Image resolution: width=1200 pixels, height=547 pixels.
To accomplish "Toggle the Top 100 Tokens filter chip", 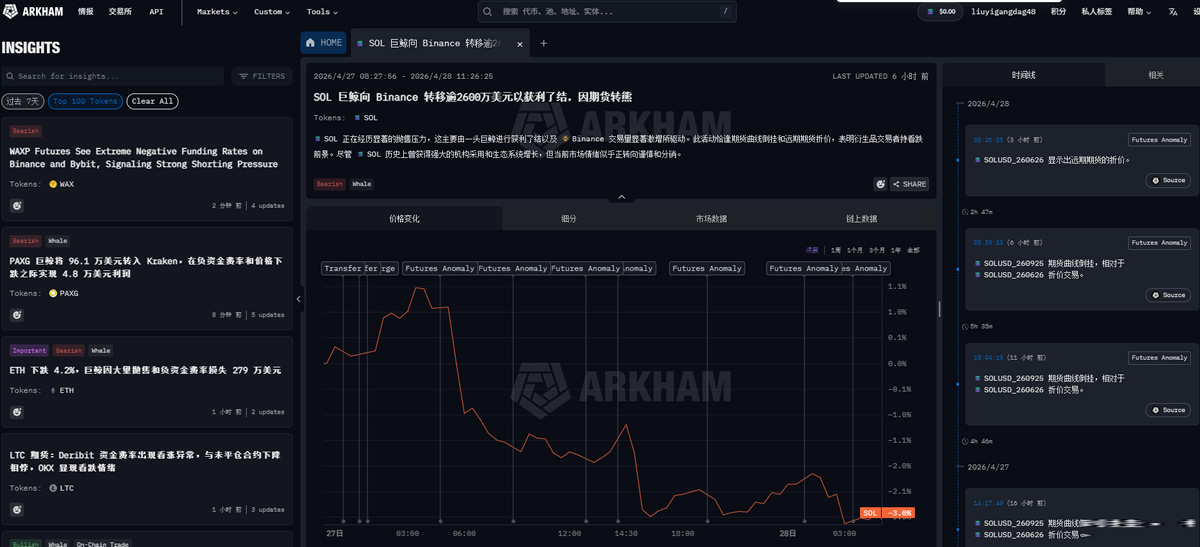I will (85, 101).
